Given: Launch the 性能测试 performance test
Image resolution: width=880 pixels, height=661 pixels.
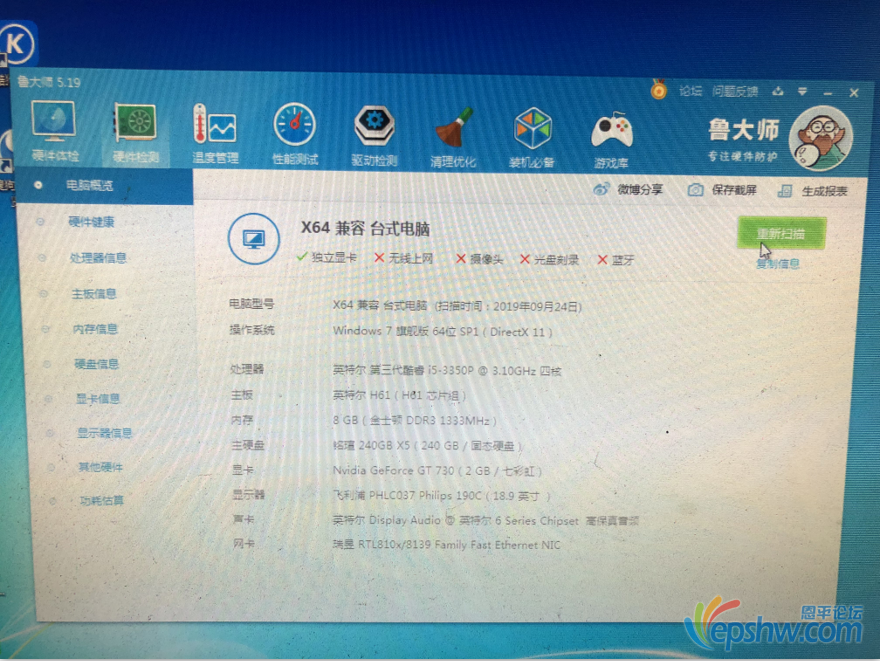Looking at the screenshot, I should 295,135.
